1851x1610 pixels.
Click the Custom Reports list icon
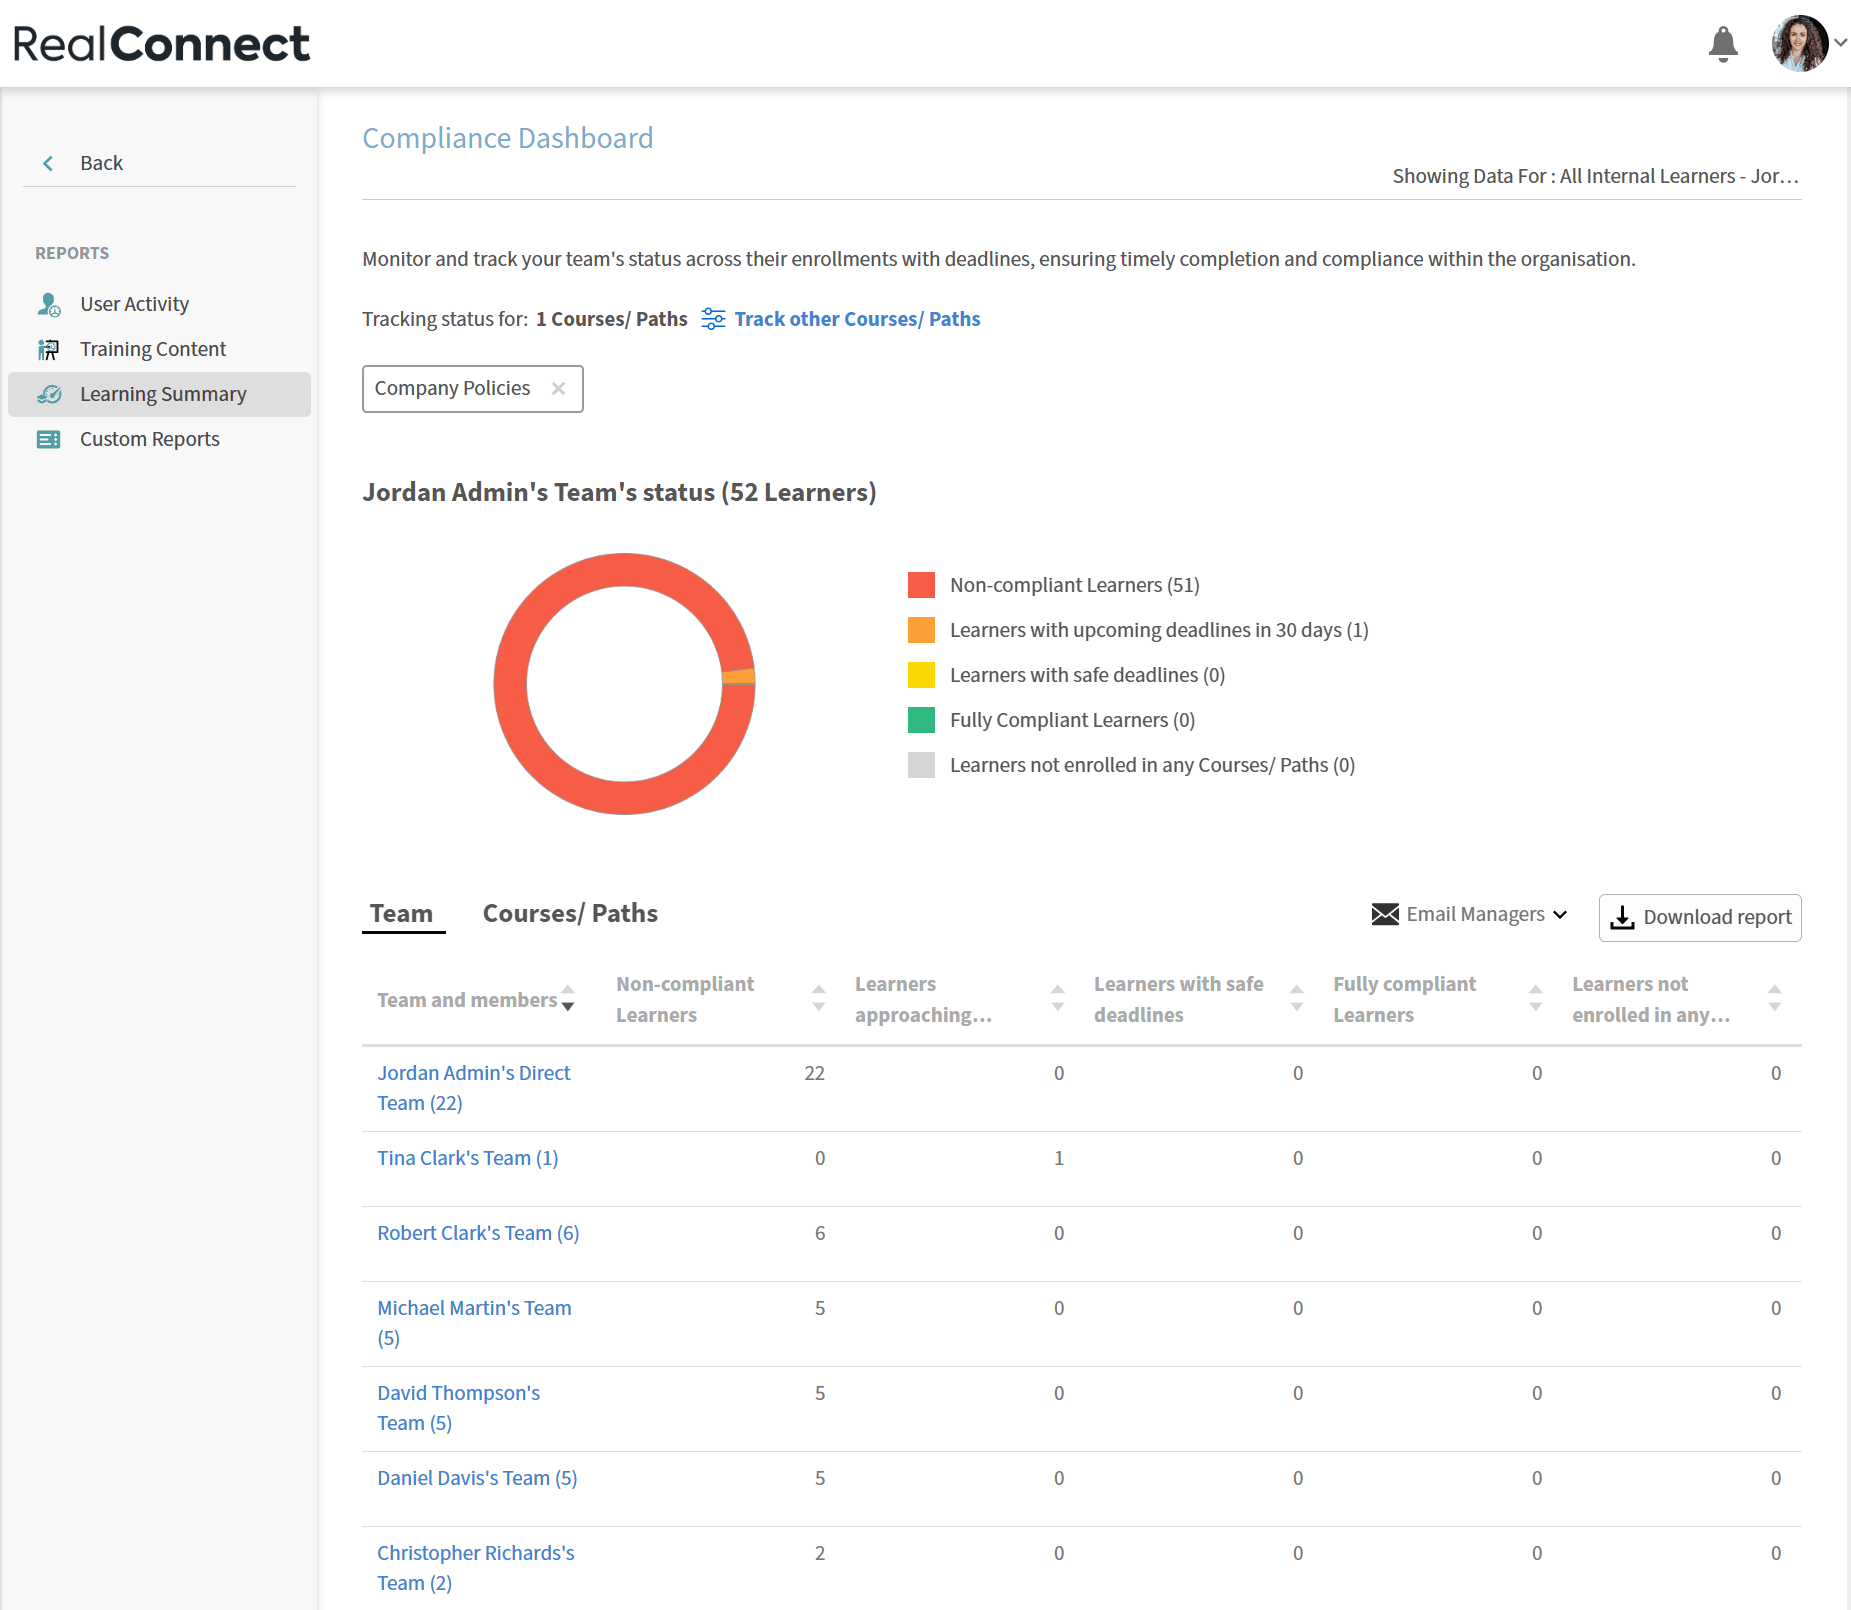pyautogui.click(x=49, y=439)
